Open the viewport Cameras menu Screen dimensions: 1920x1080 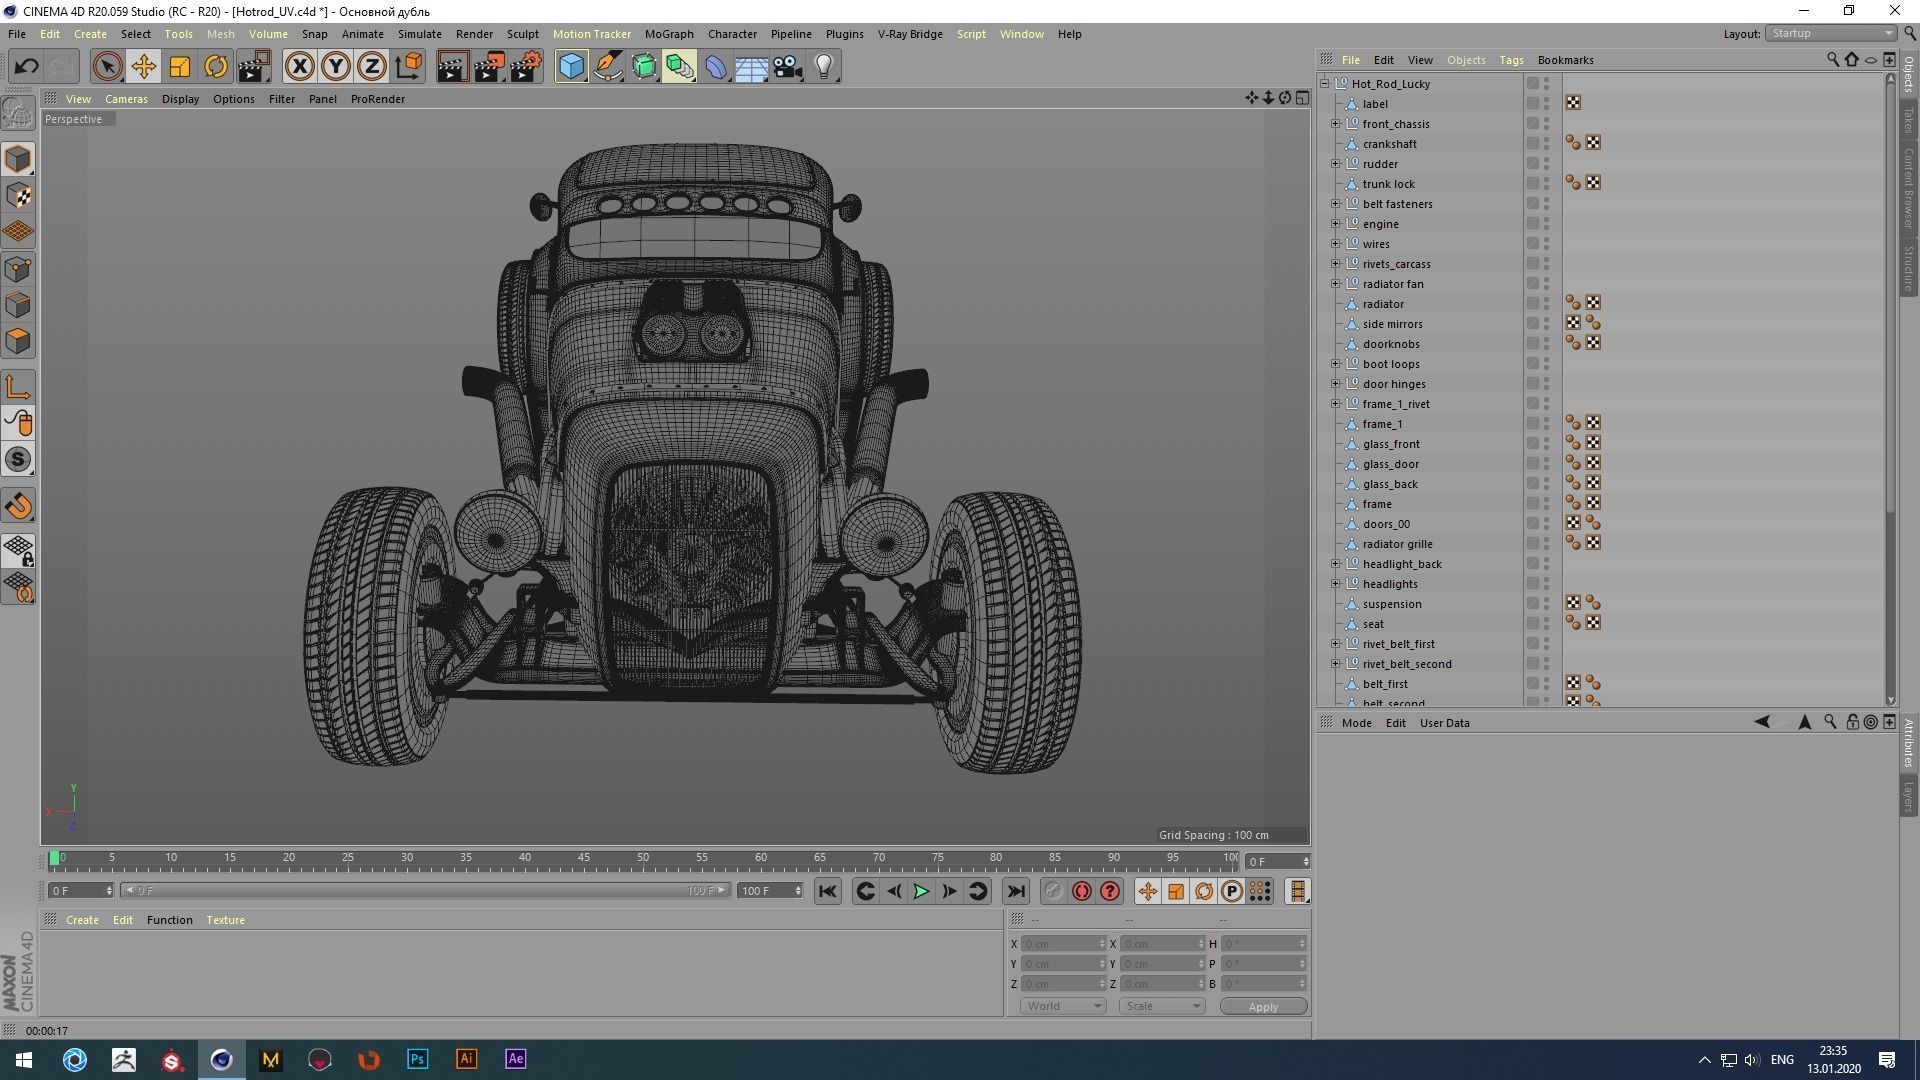coord(126,99)
